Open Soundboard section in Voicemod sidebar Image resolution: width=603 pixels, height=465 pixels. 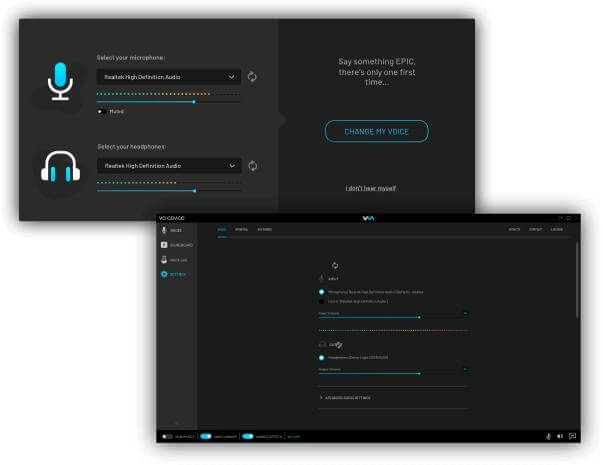(x=177, y=245)
